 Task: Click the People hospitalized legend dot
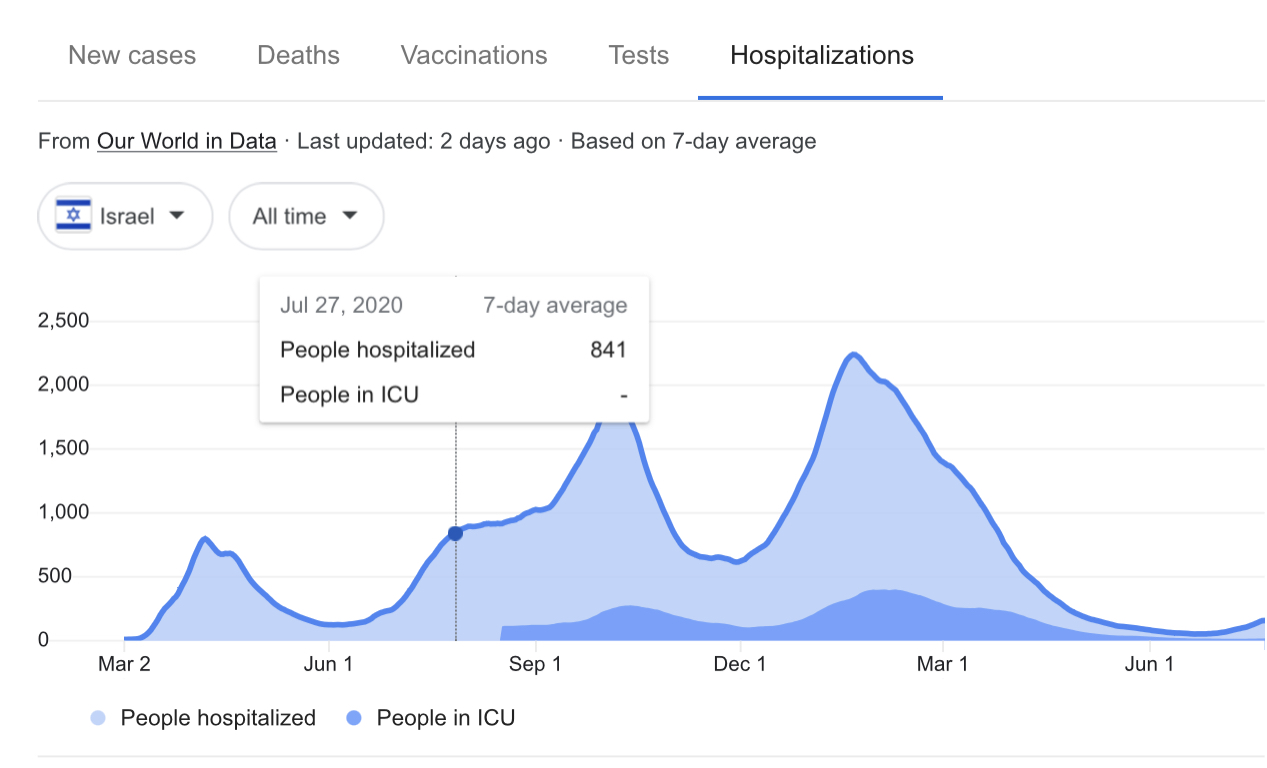pyautogui.click(x=98, y=718)
